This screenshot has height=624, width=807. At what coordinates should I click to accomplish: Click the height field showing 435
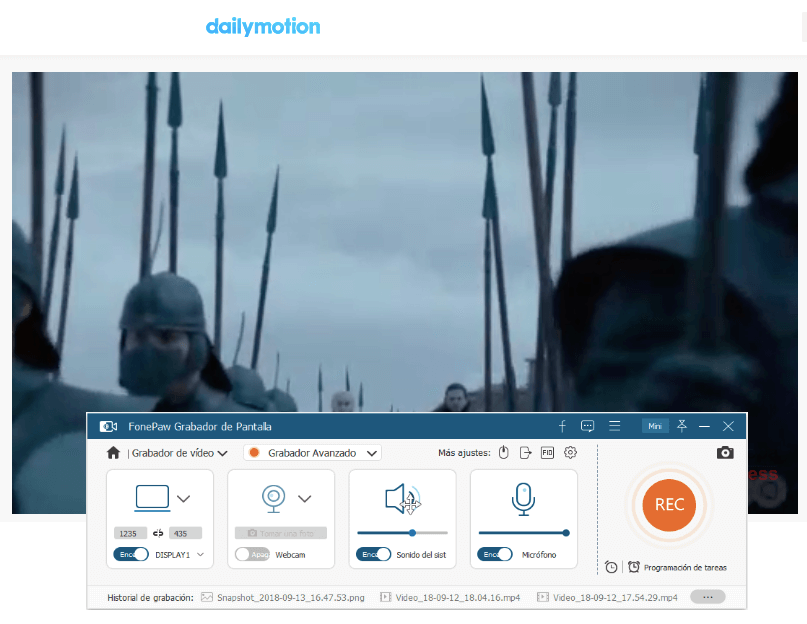(185, 533)
